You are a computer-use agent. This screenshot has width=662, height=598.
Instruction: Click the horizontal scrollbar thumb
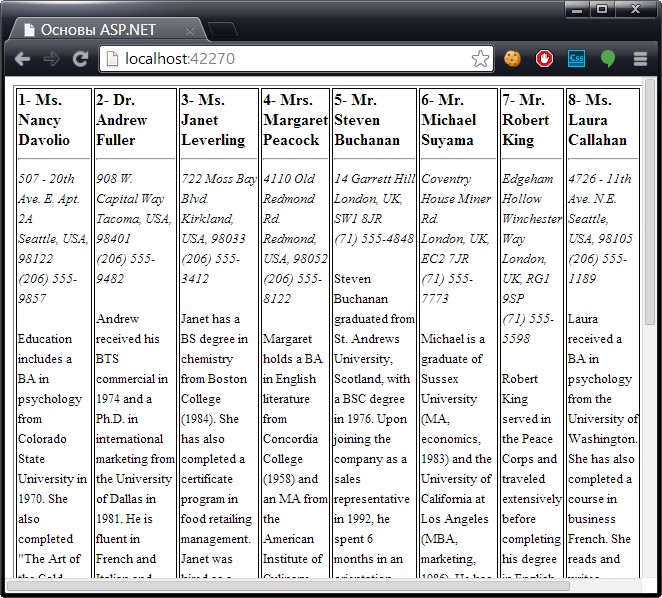click(288, 586)
